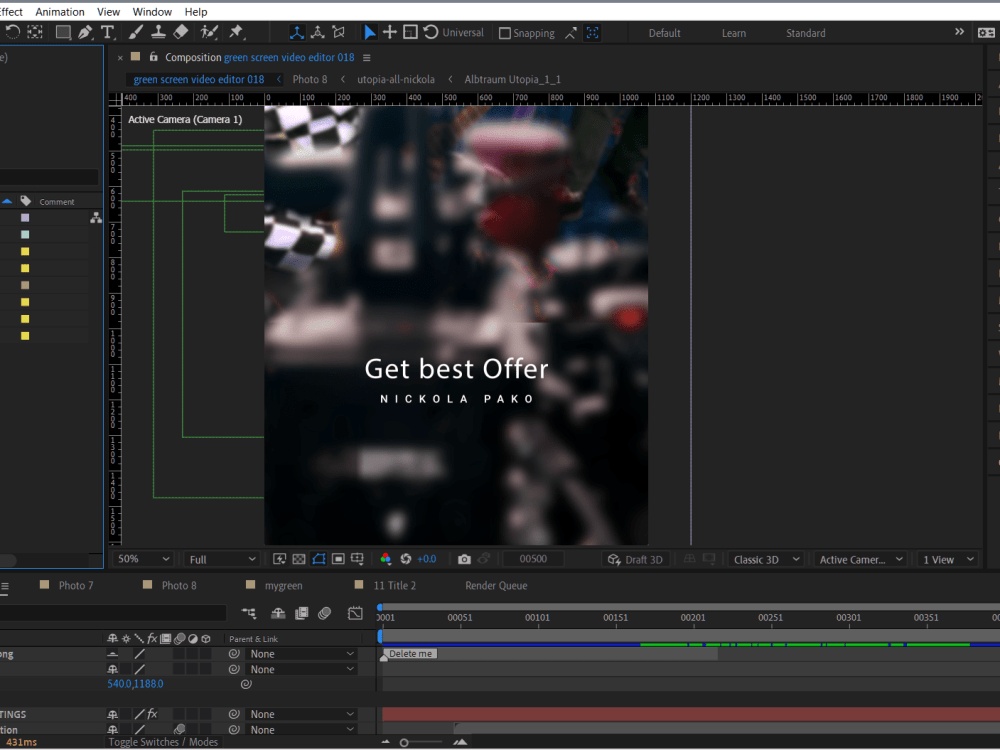Toggle the transparency grid button
The height and width of the screenshot is (750, 1000).
click(x=298, y=559)
